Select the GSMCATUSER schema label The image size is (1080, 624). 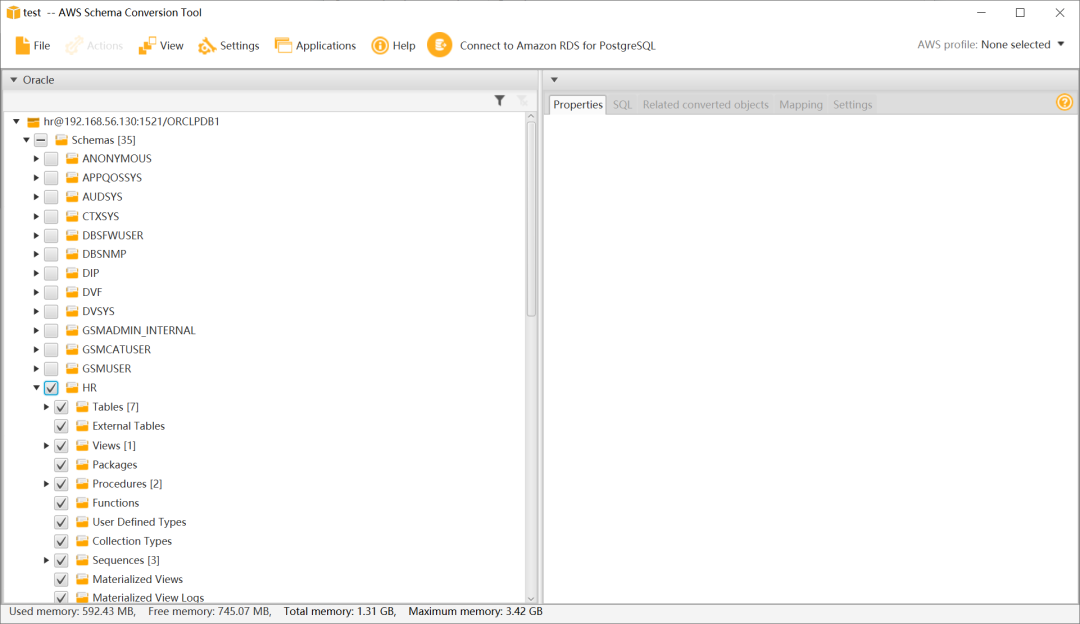click(116, 350)
